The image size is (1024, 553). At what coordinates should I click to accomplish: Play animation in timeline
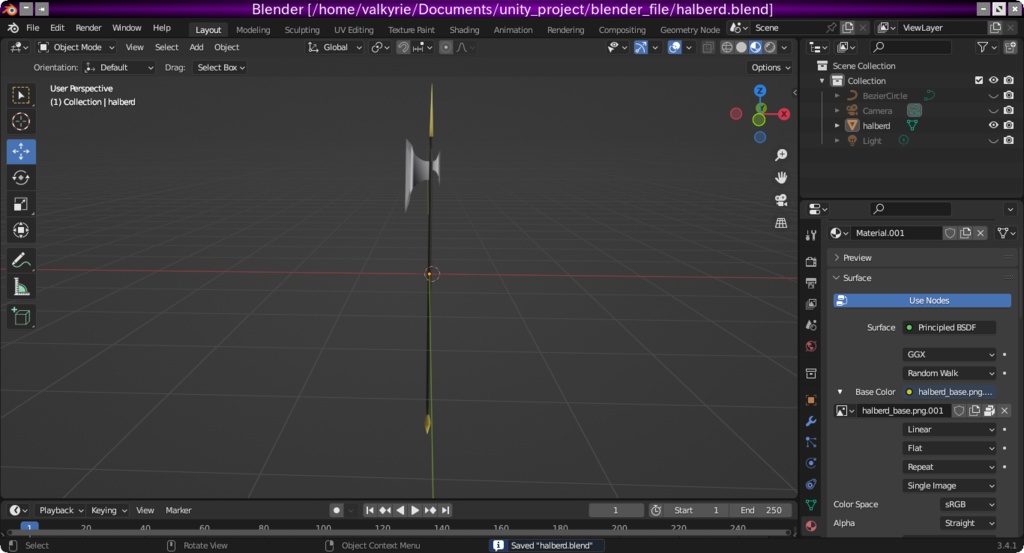(415, 511)
